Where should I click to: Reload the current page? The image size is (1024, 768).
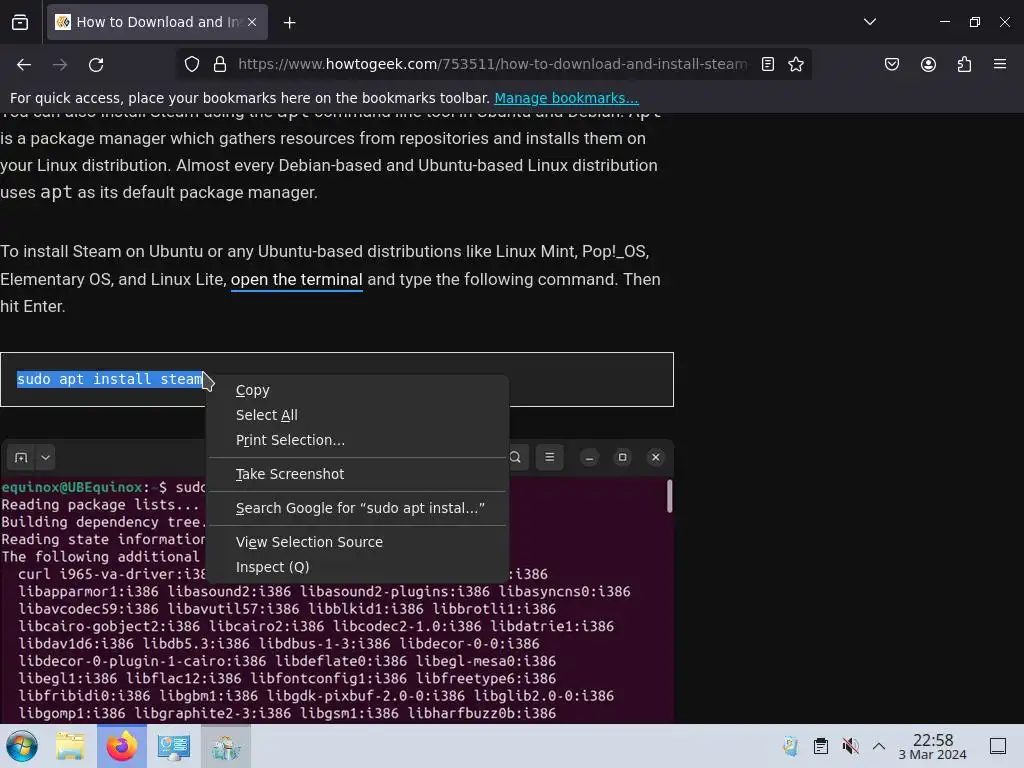96,64
